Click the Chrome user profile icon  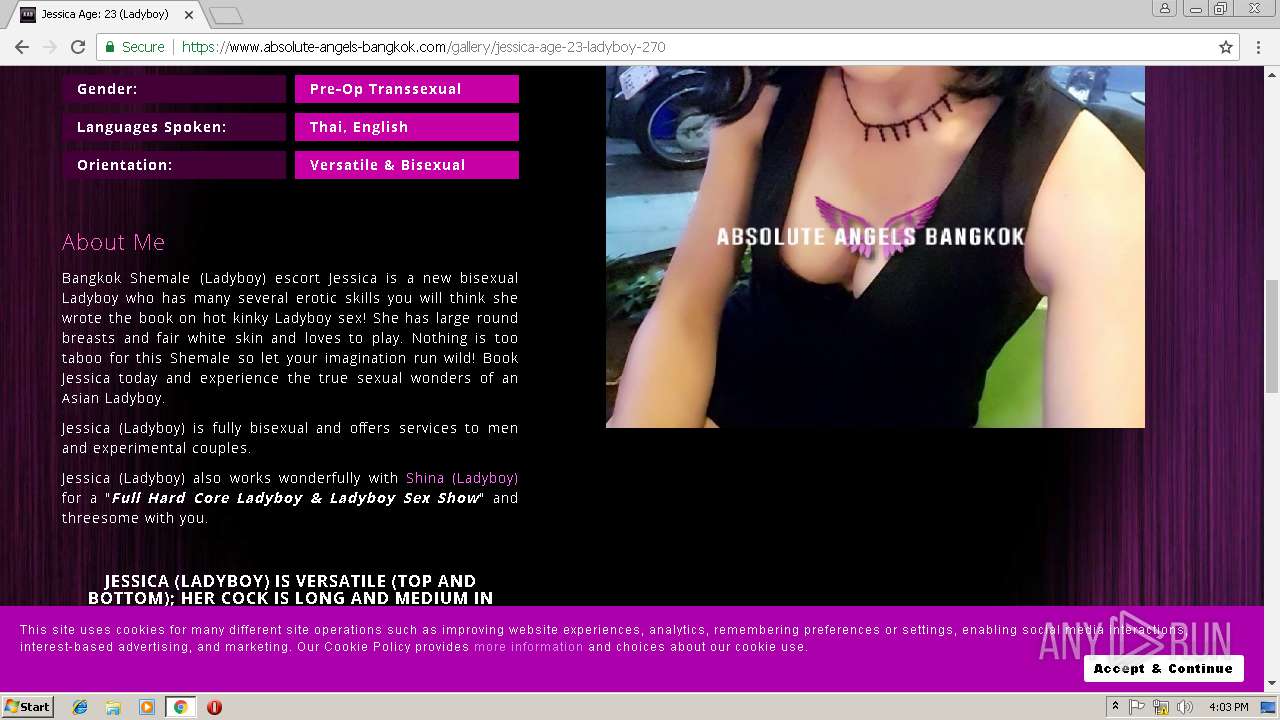(x=1165, y=8)
